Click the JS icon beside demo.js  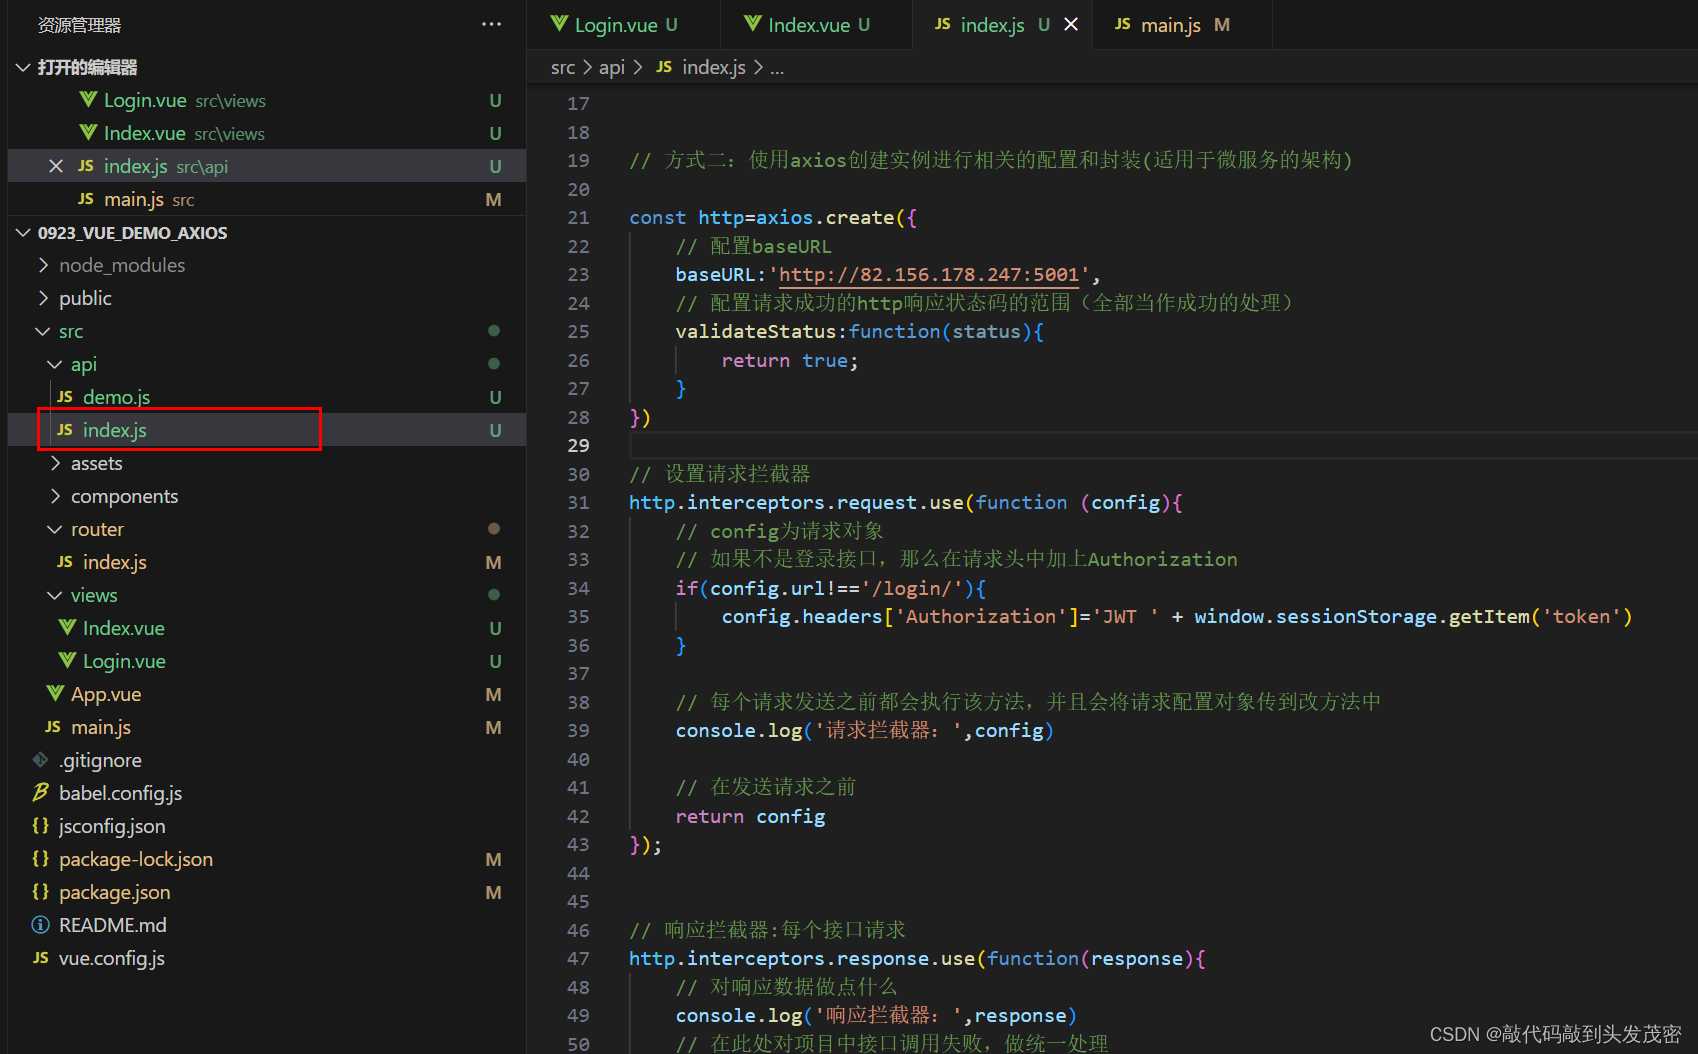(65, 397)
